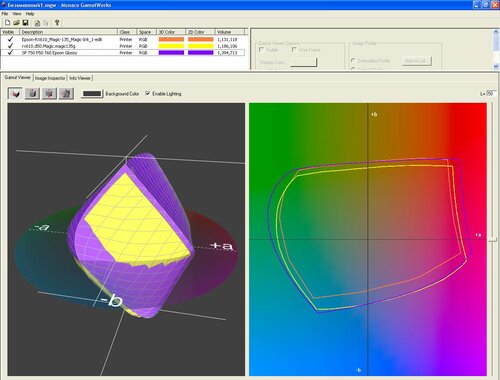Open the View menu
This screenshot has width=500, height=380.
(x=17, y=14)
